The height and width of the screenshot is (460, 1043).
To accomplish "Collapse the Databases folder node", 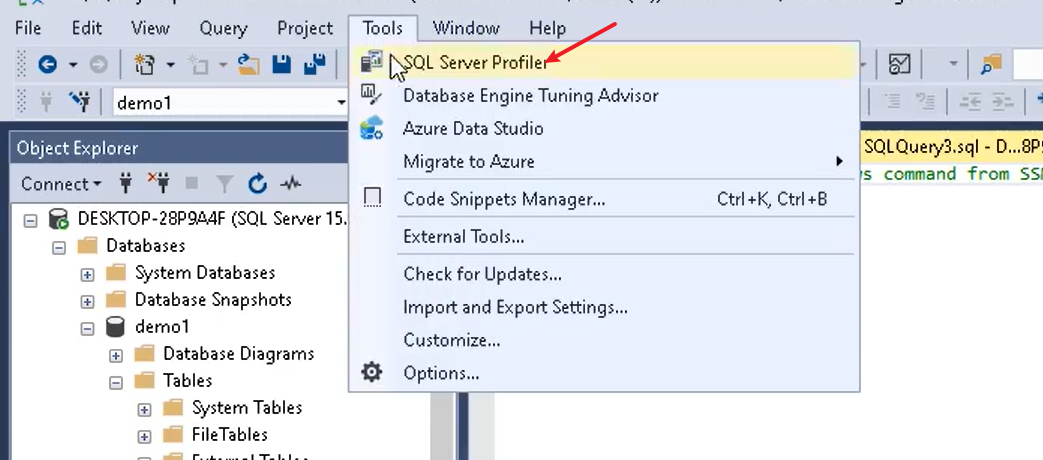I will 59,247.
